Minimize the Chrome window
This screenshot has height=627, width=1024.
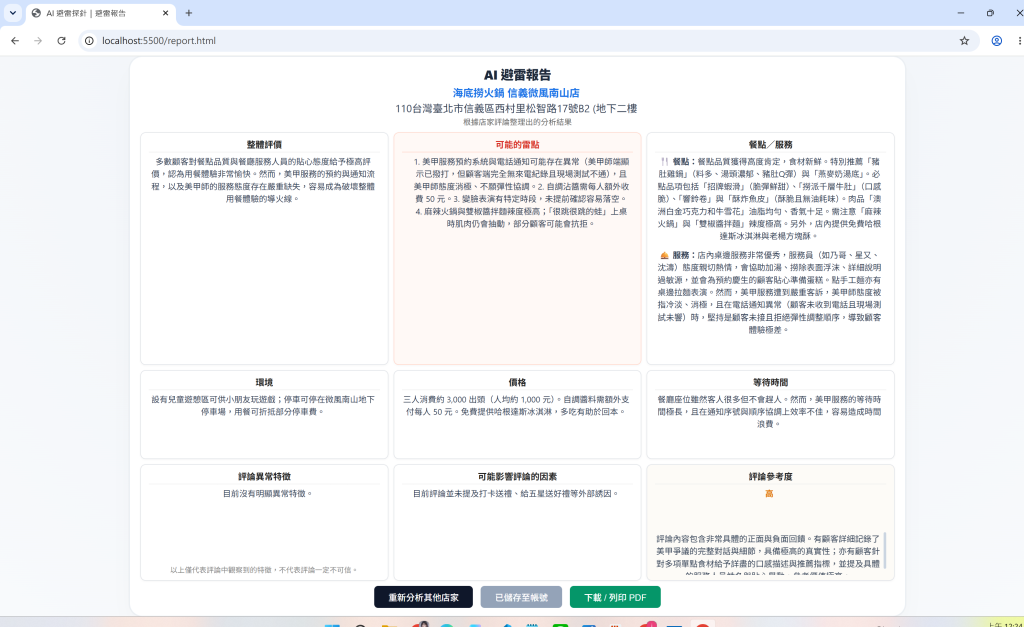[961, 13]
